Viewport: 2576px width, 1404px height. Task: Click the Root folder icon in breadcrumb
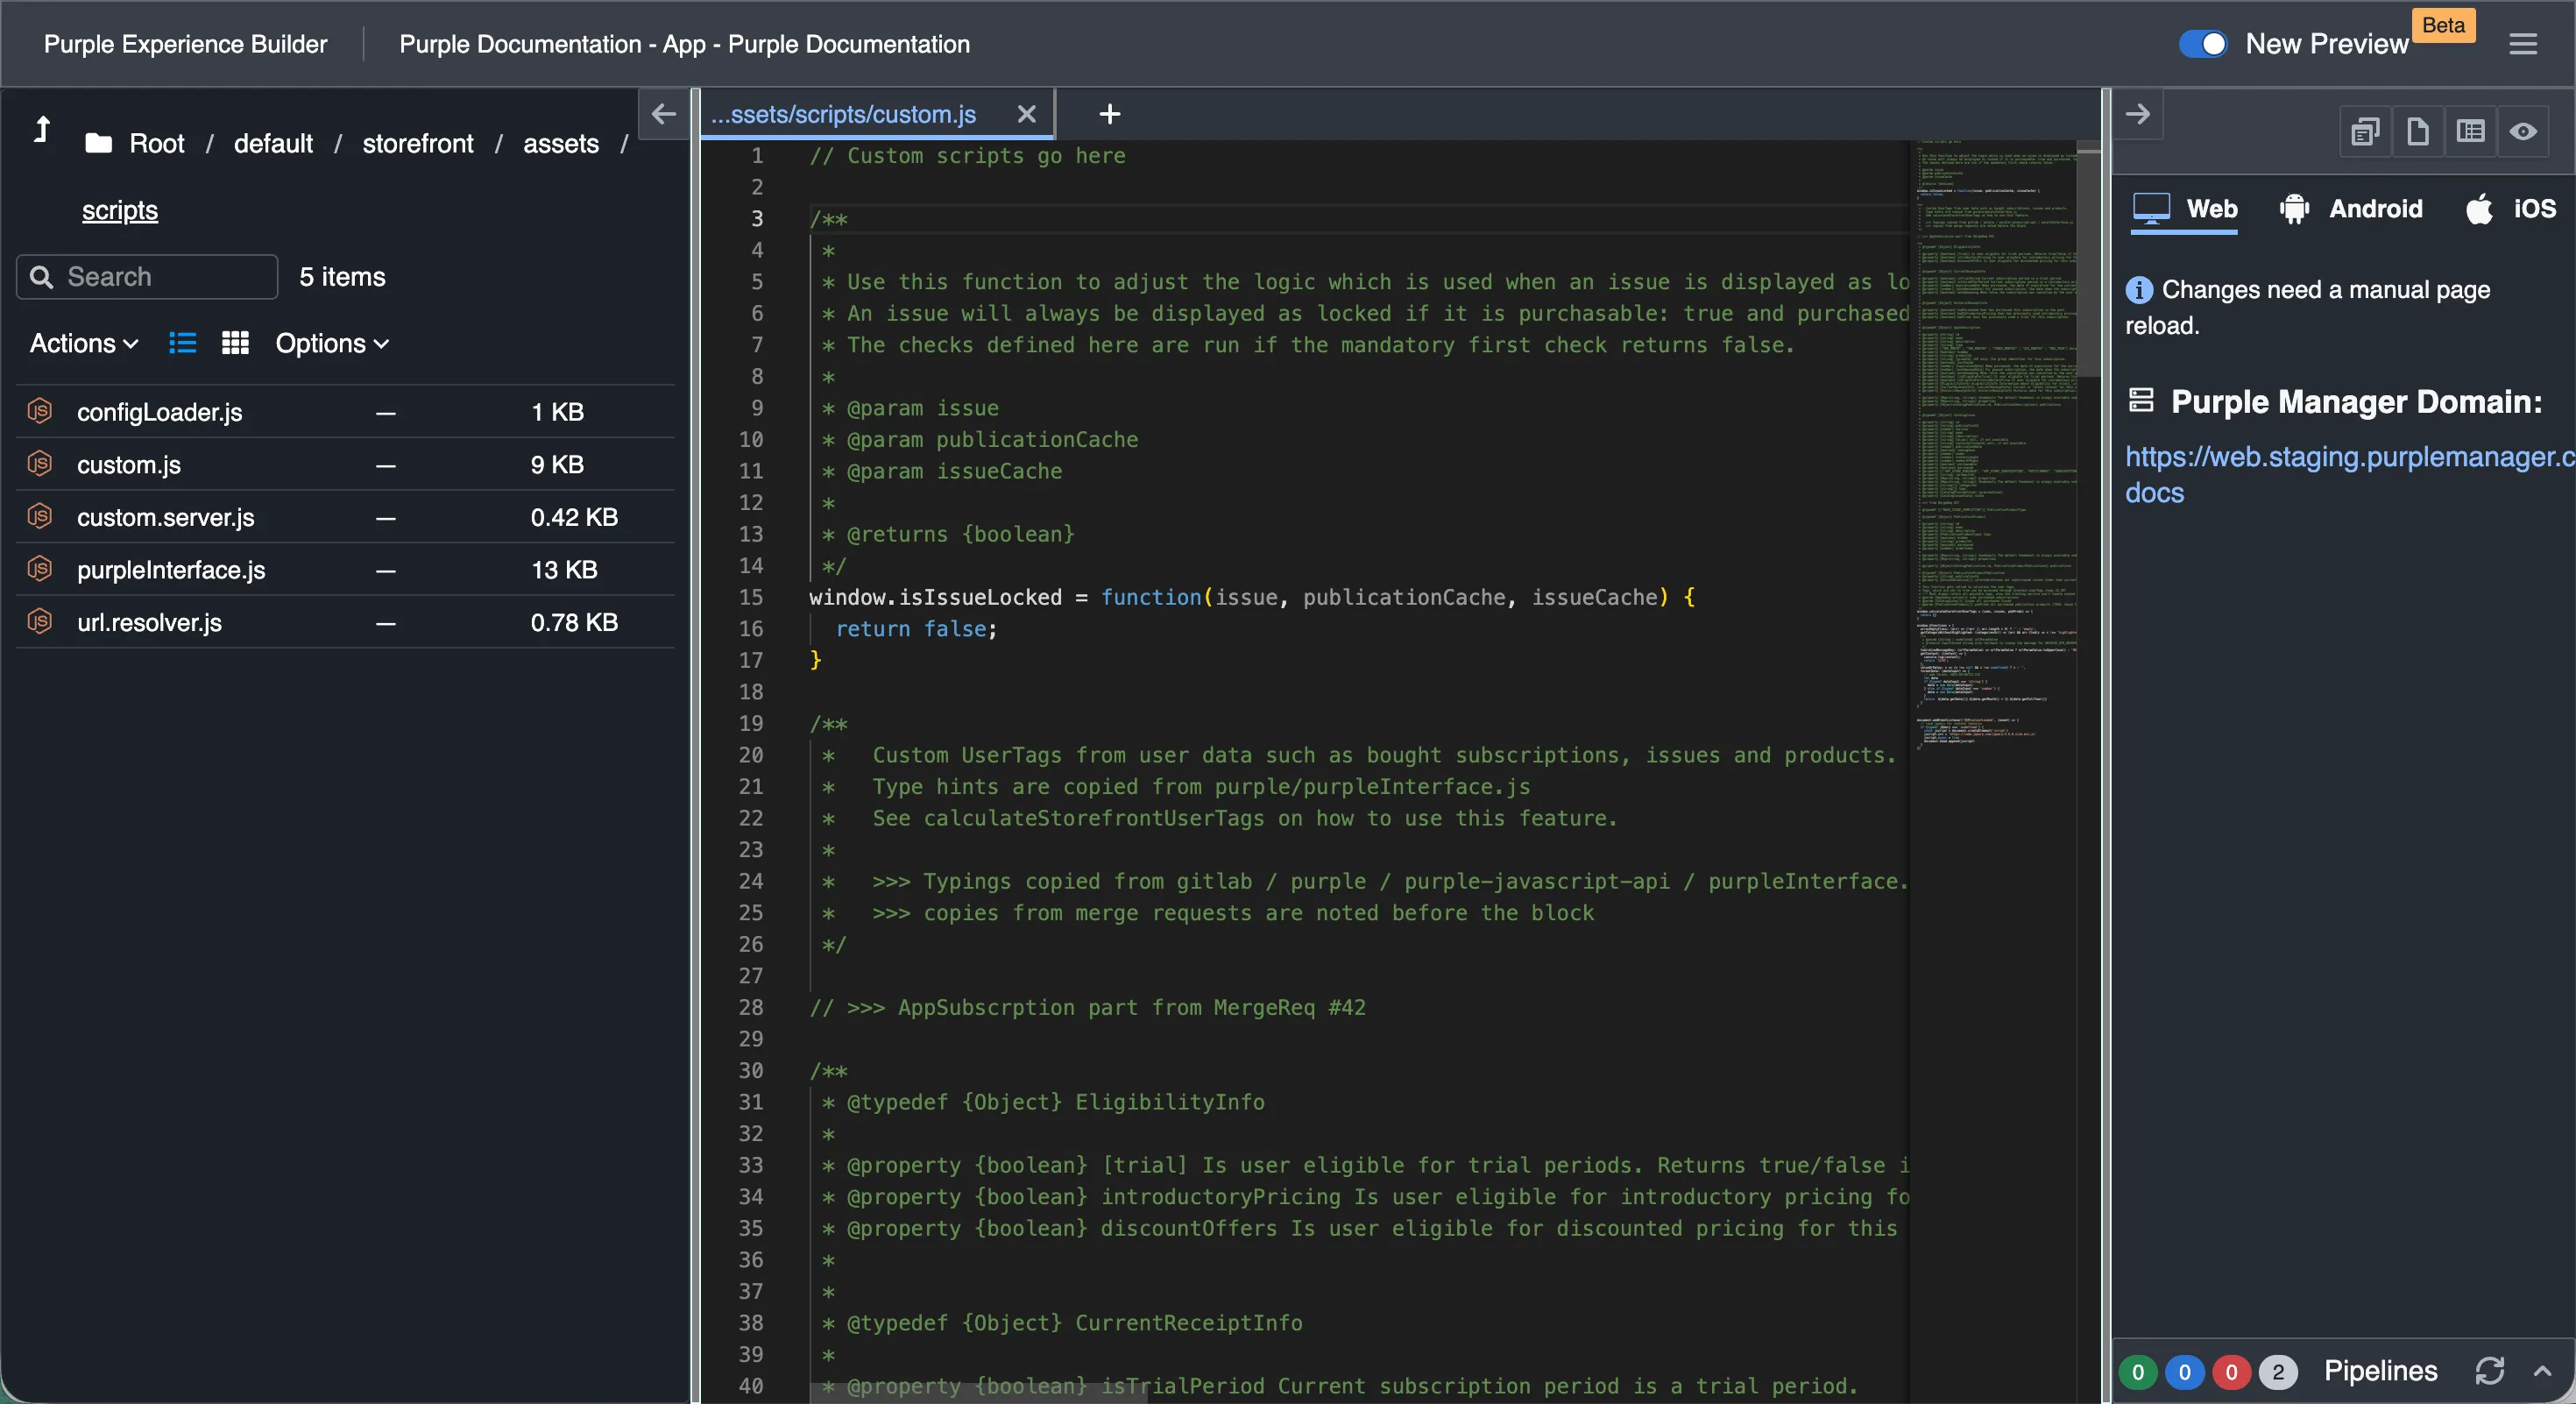98,144
